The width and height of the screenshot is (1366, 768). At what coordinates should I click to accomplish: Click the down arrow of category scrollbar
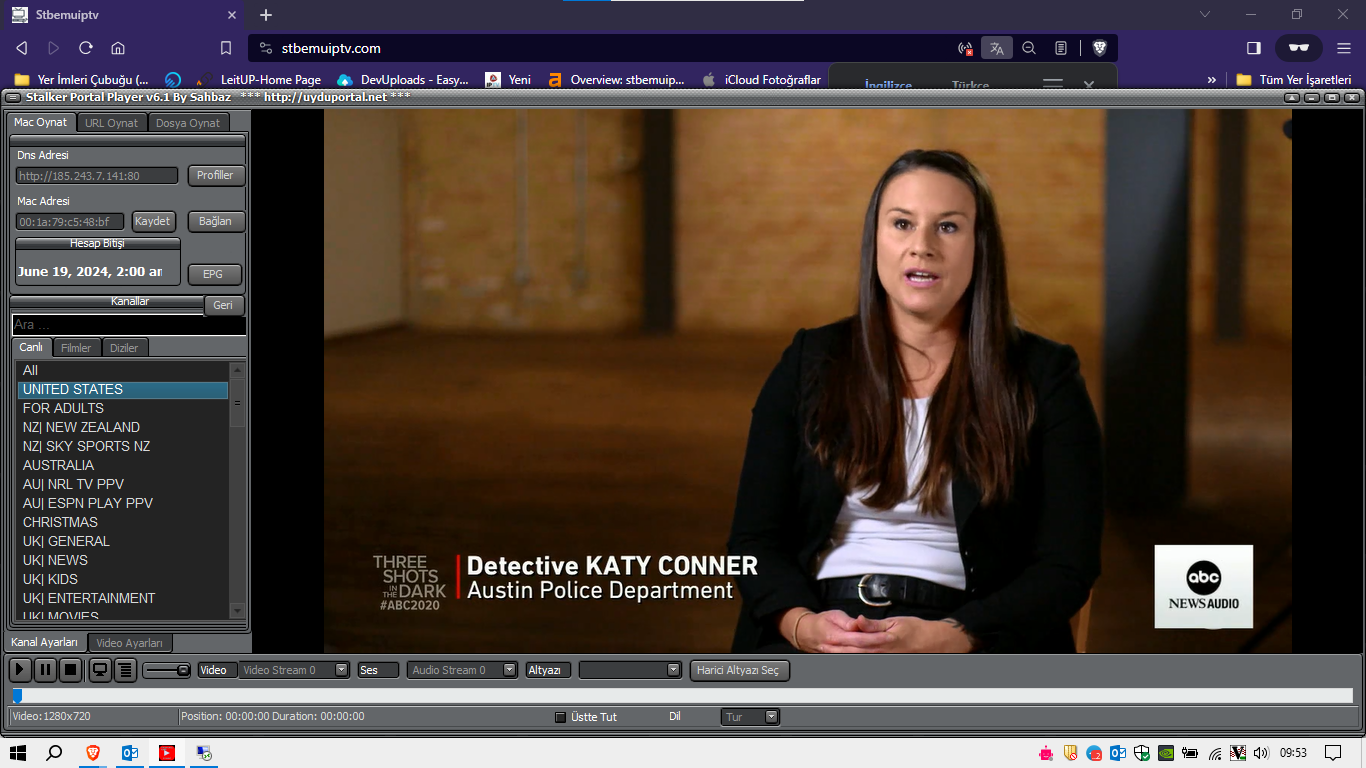237,611
